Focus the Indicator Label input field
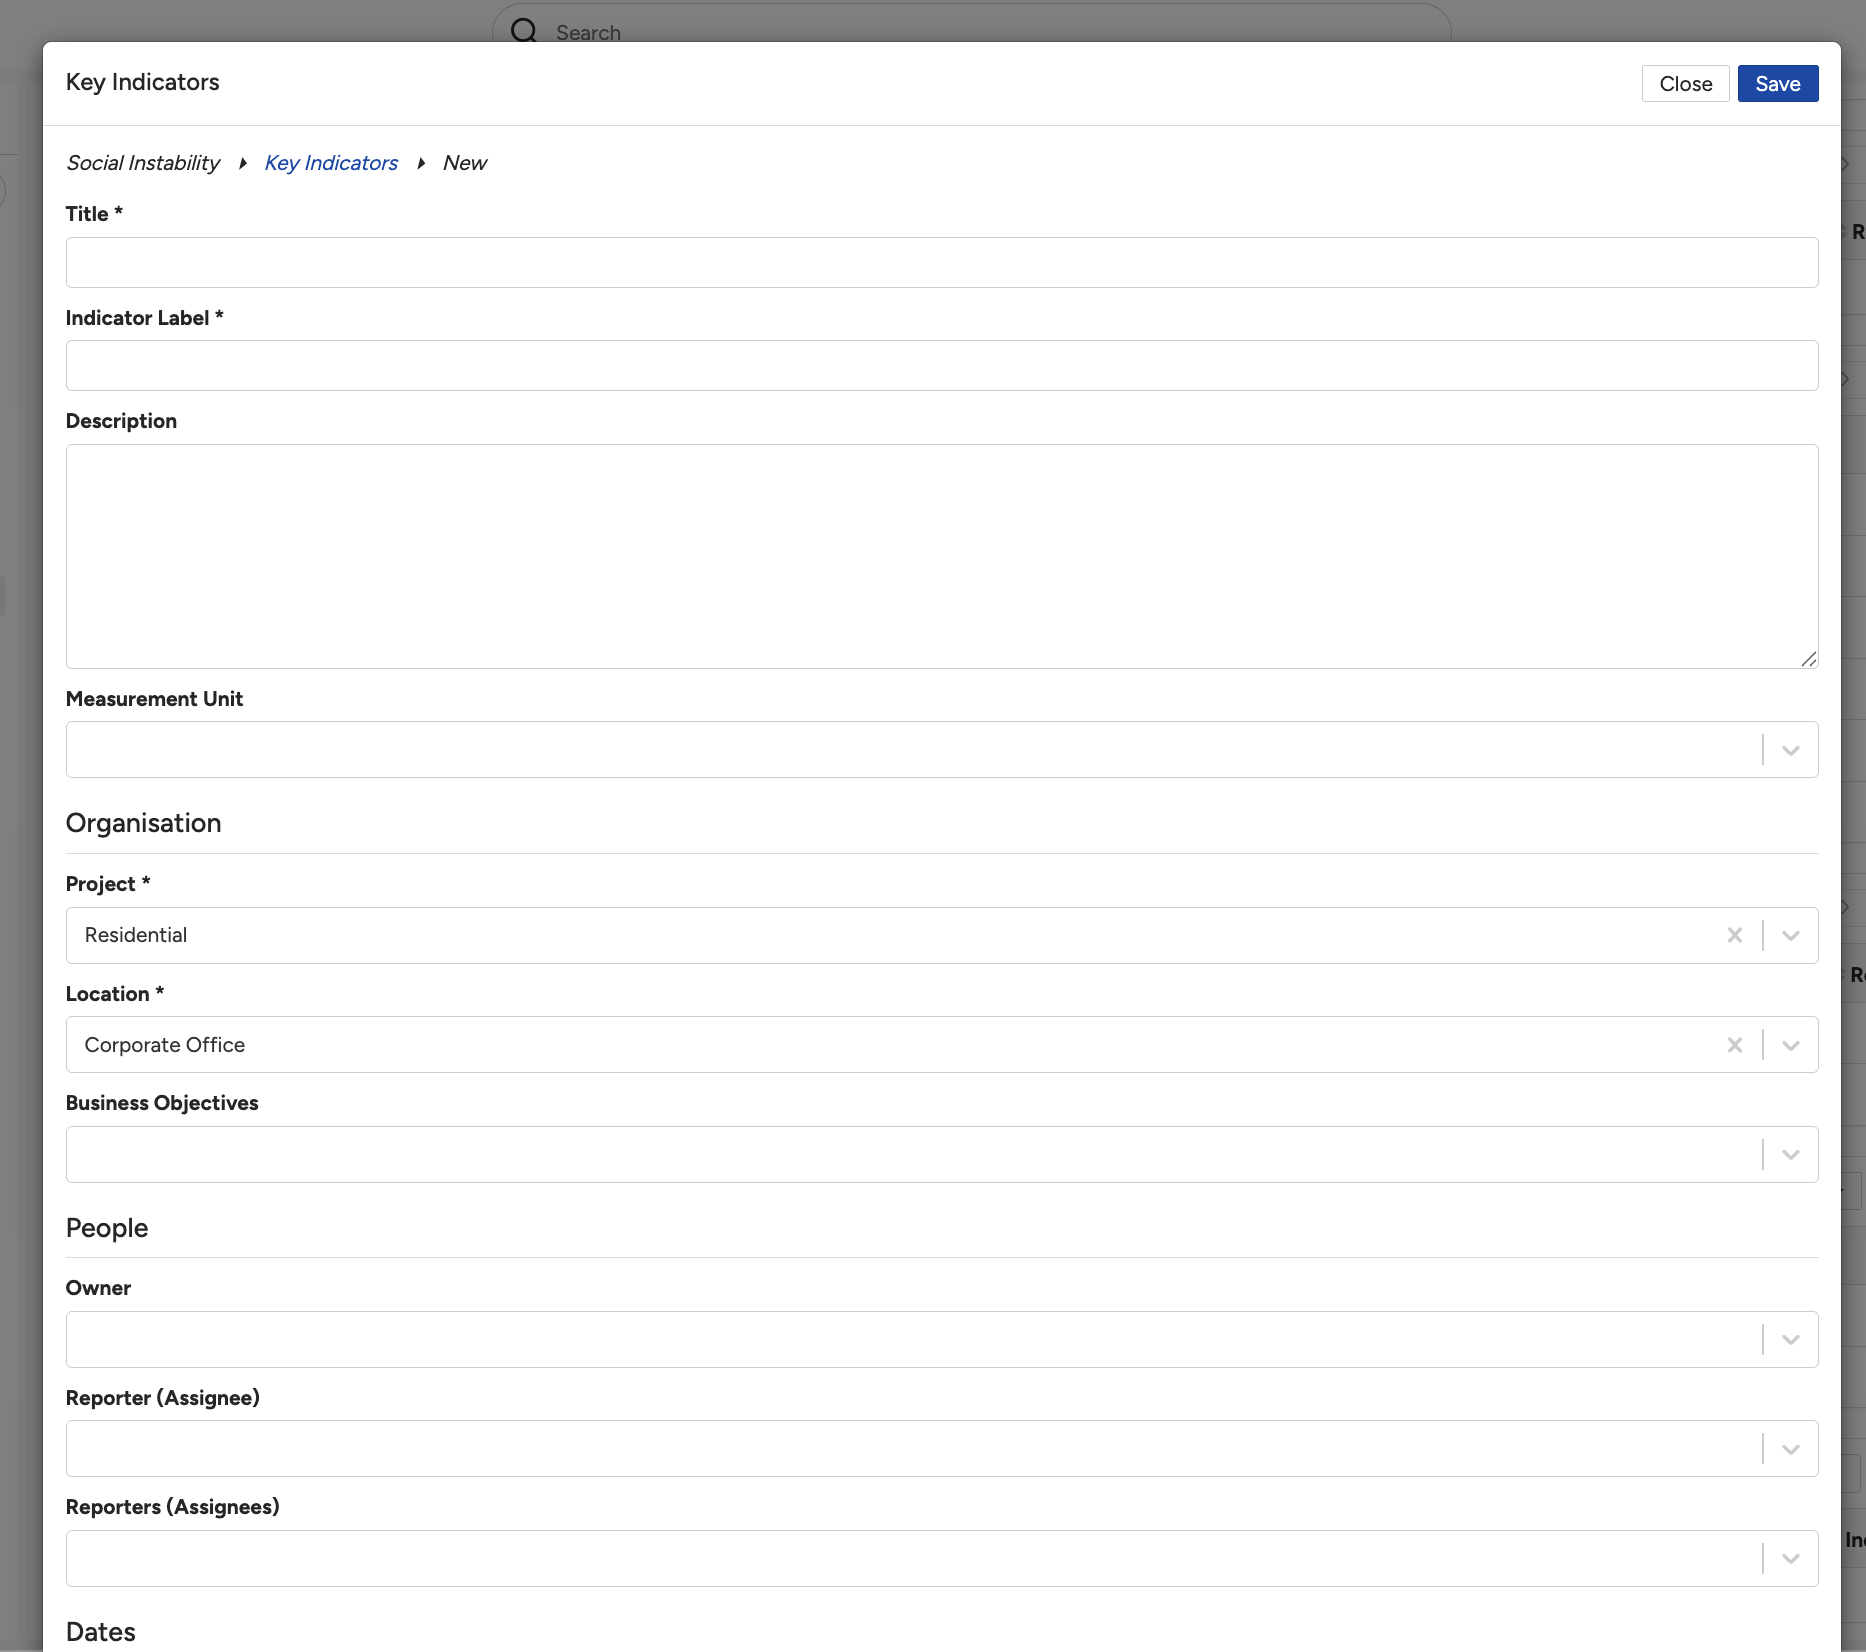The width and height of the screenshot is (1866, 1652). 942,366
